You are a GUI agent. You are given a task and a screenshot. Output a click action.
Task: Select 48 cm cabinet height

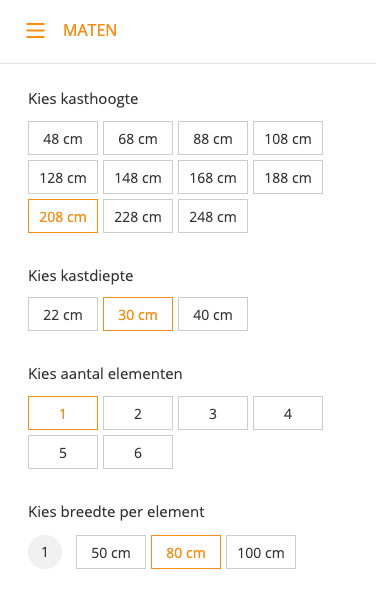pyautogui.click(x=63, y=138)
